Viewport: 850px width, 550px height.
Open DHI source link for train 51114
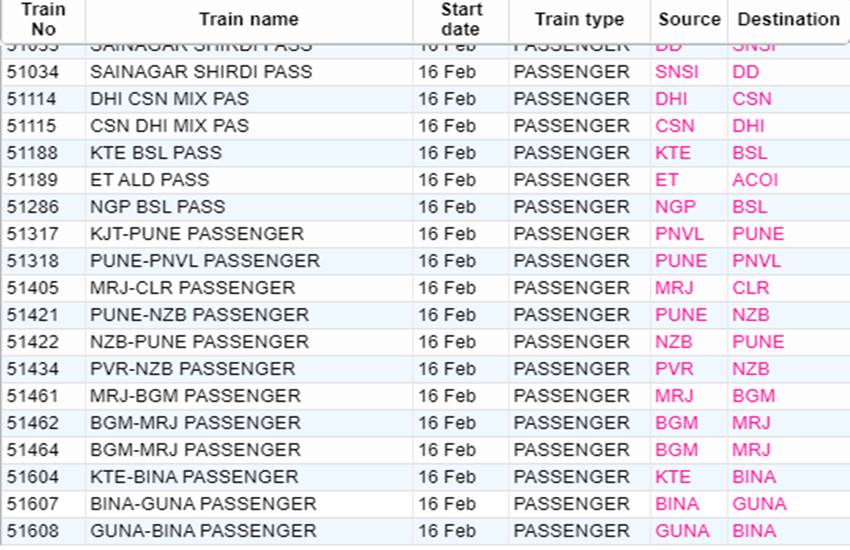pyautogui.click(x=671, y=99)
